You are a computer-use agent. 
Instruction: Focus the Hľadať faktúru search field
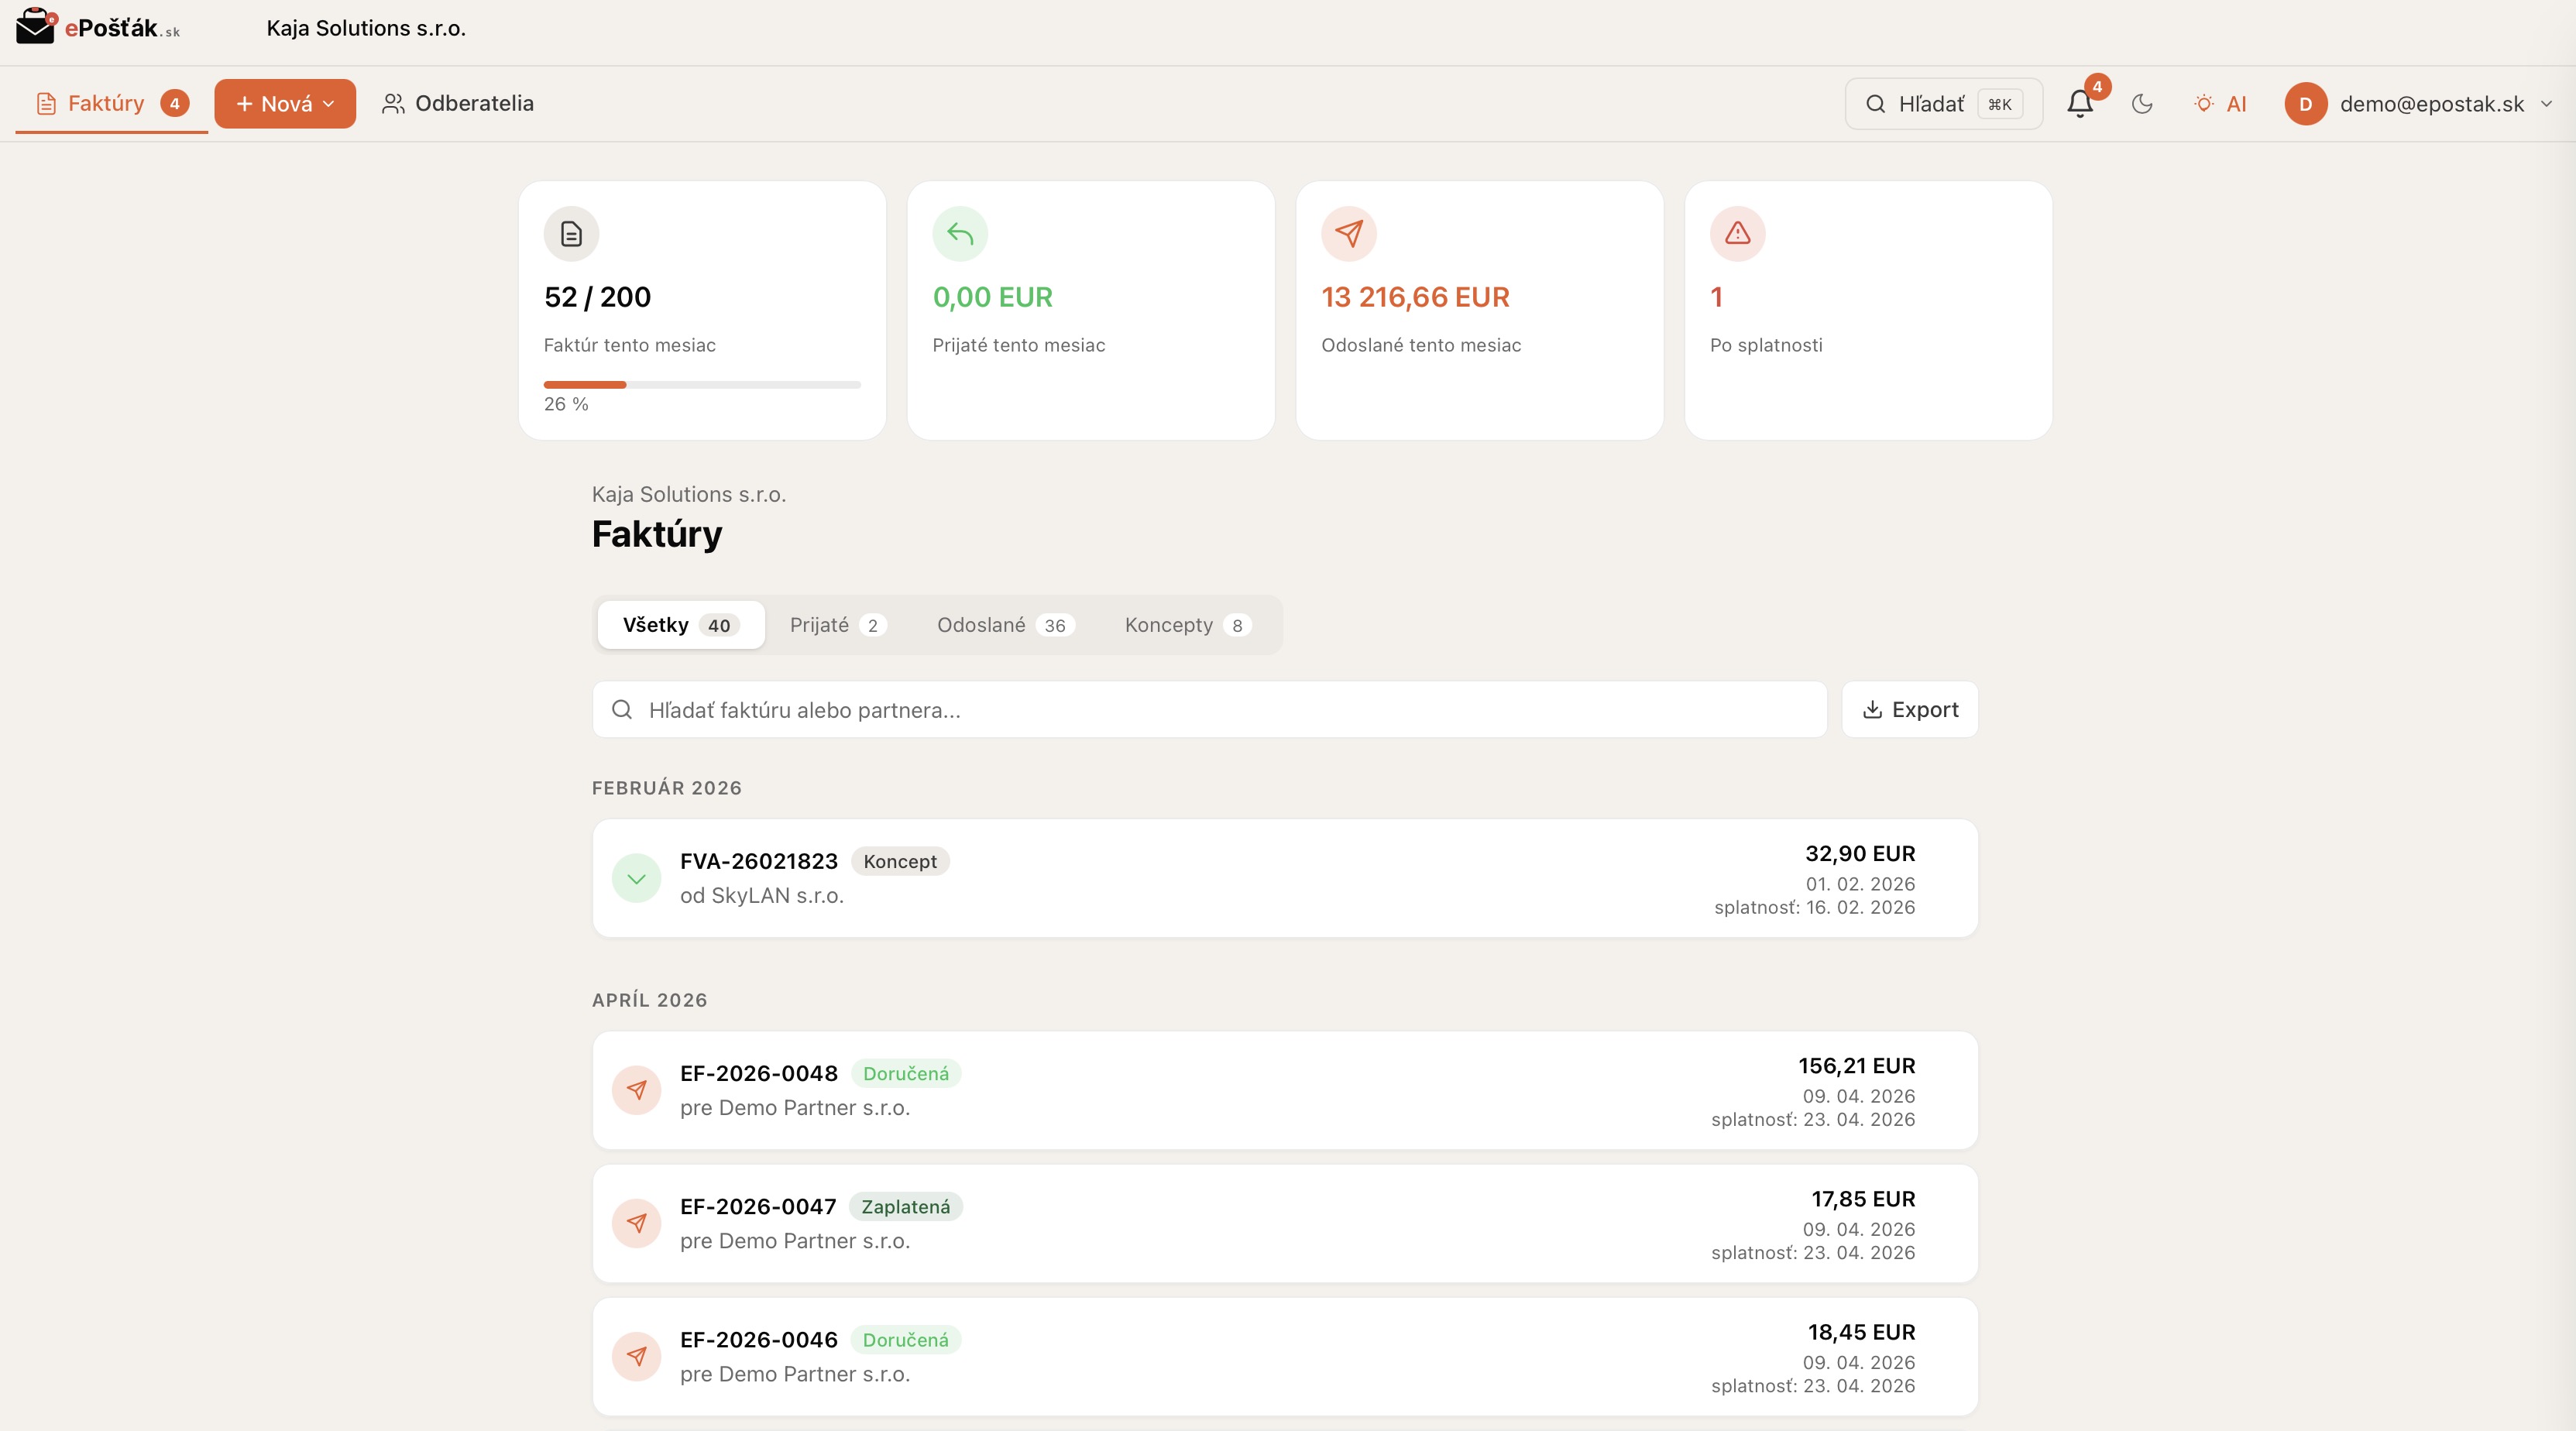pos(1208,709)
